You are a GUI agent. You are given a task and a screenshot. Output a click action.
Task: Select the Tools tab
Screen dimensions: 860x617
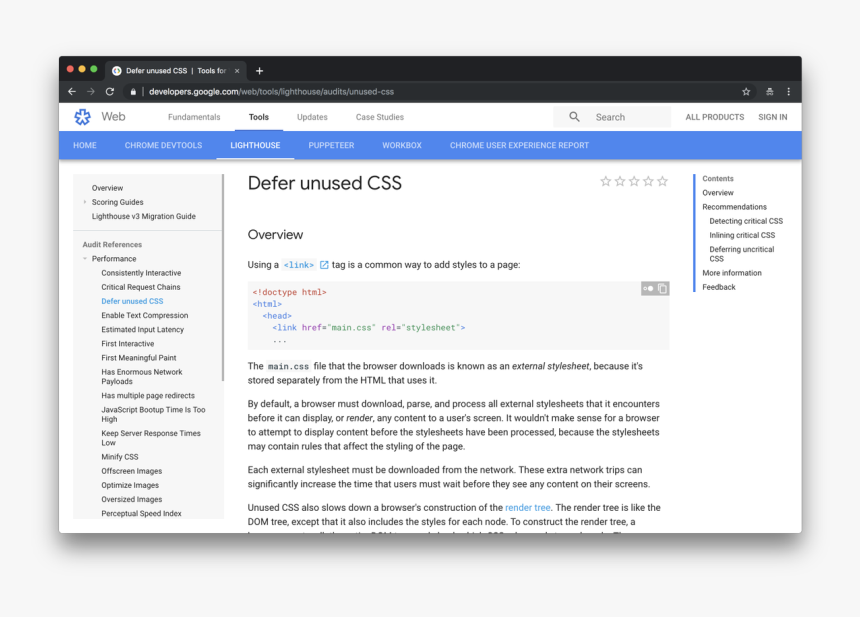(259, 117)
